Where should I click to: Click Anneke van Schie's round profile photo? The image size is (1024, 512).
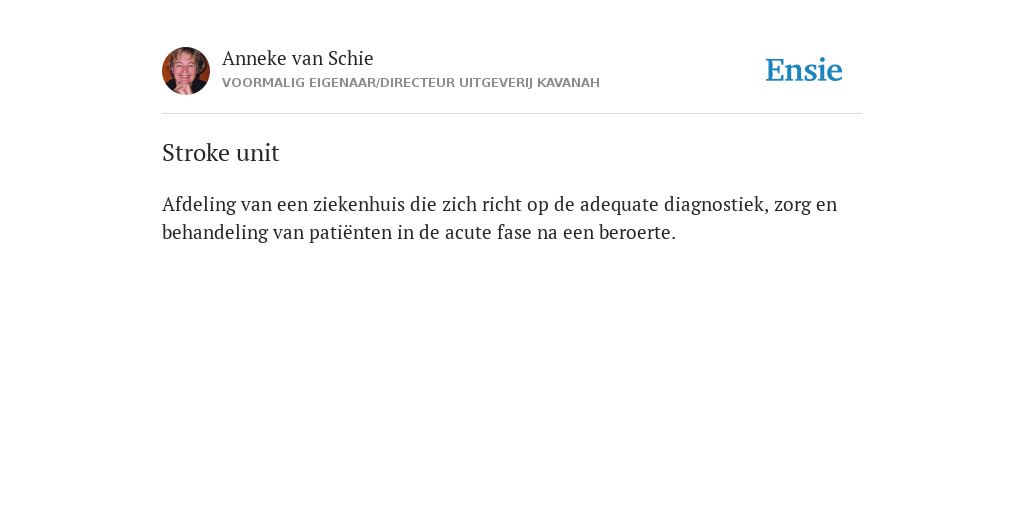(x=186, y=71)
